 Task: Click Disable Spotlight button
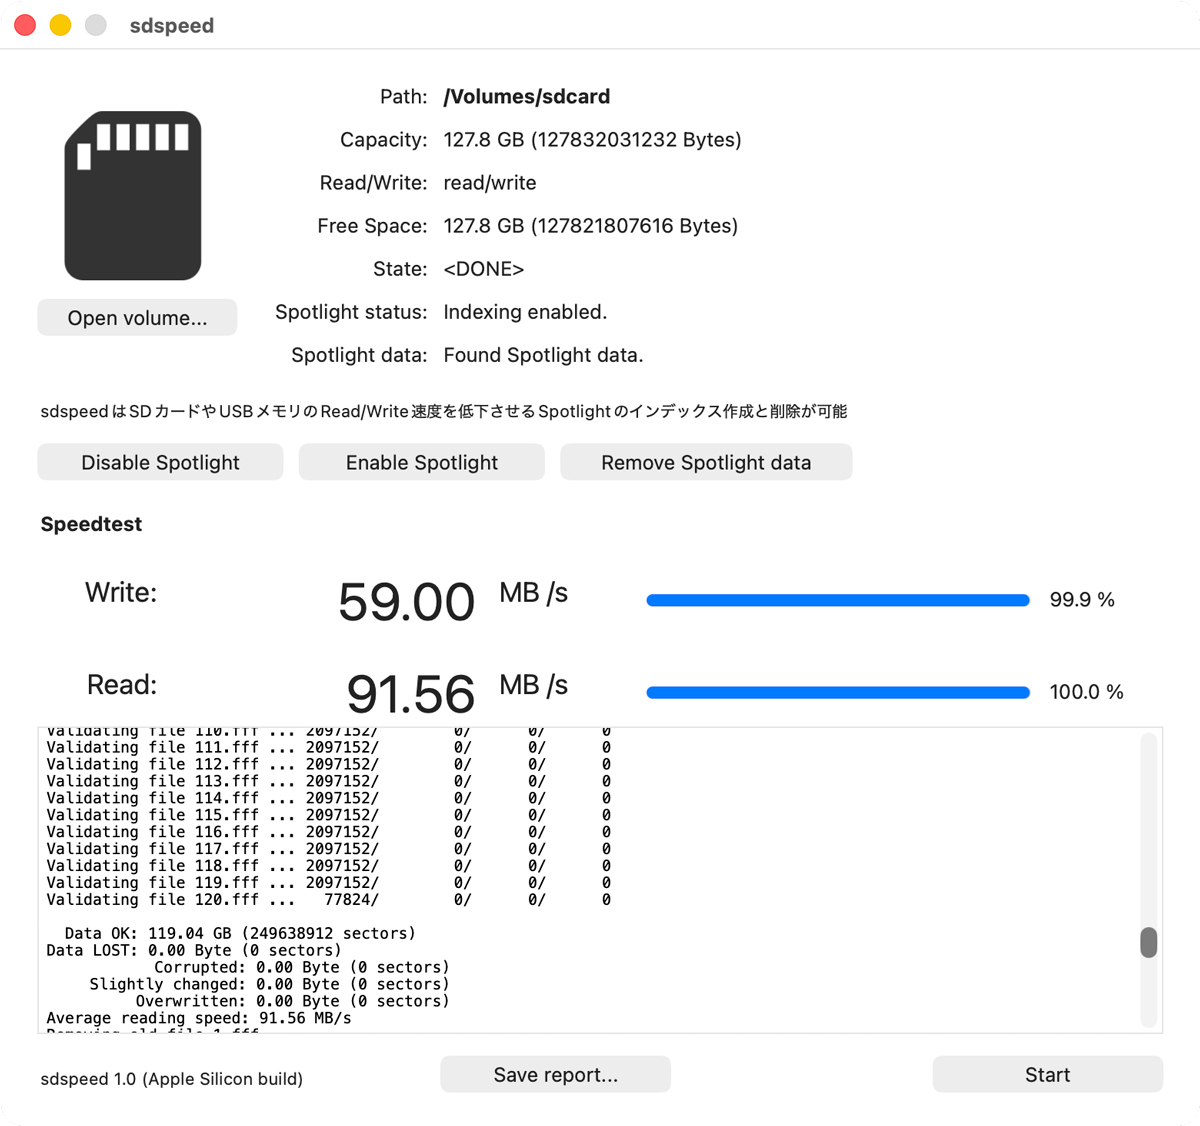(160, 462)
